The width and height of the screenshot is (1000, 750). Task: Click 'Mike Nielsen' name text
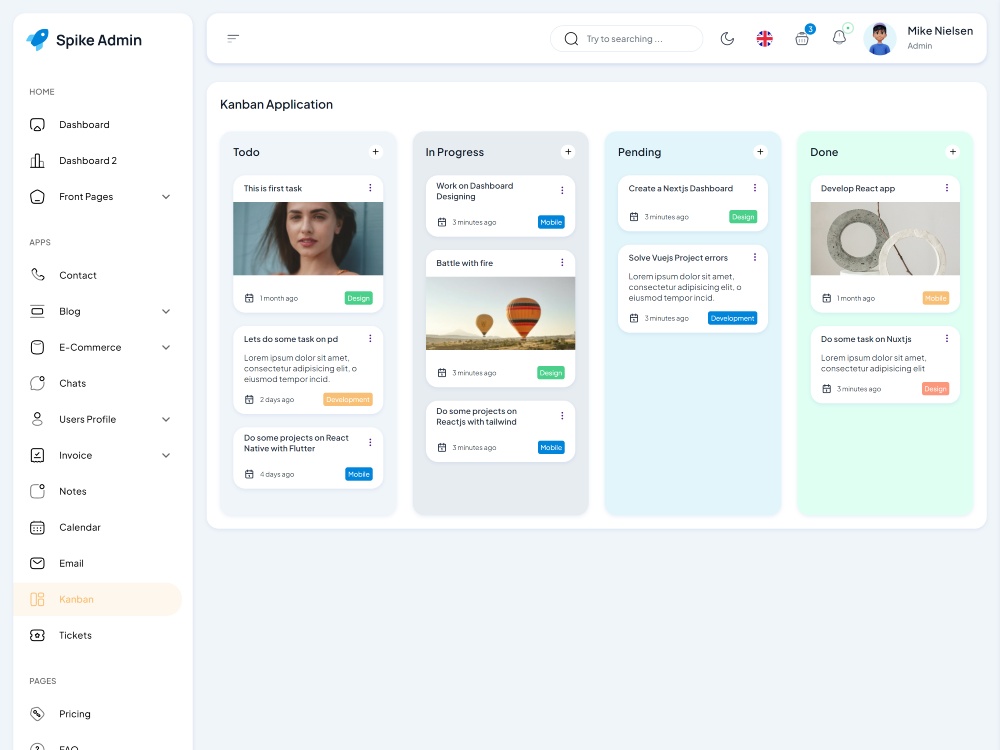click(940, 31)
